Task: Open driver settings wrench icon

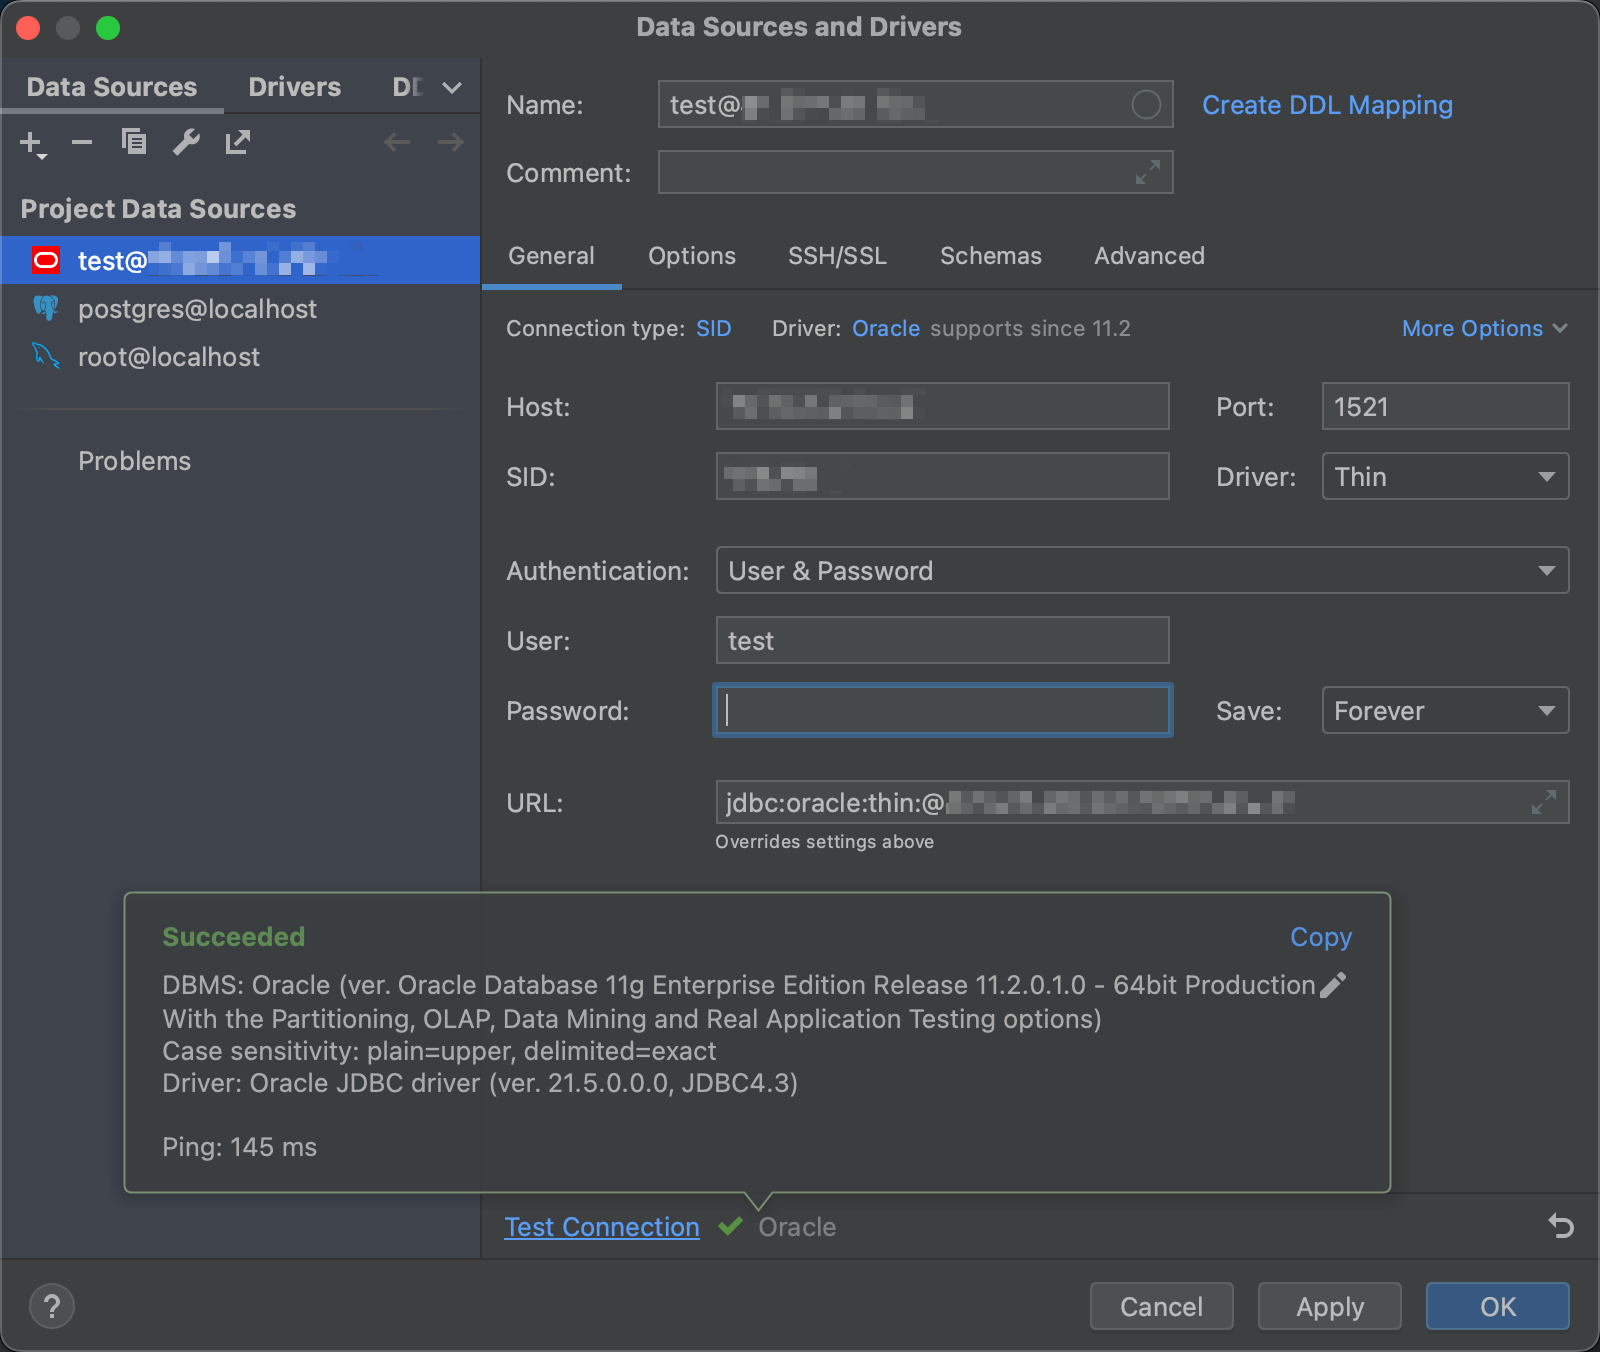Action: pyautogui.click(x=186, y=143)
